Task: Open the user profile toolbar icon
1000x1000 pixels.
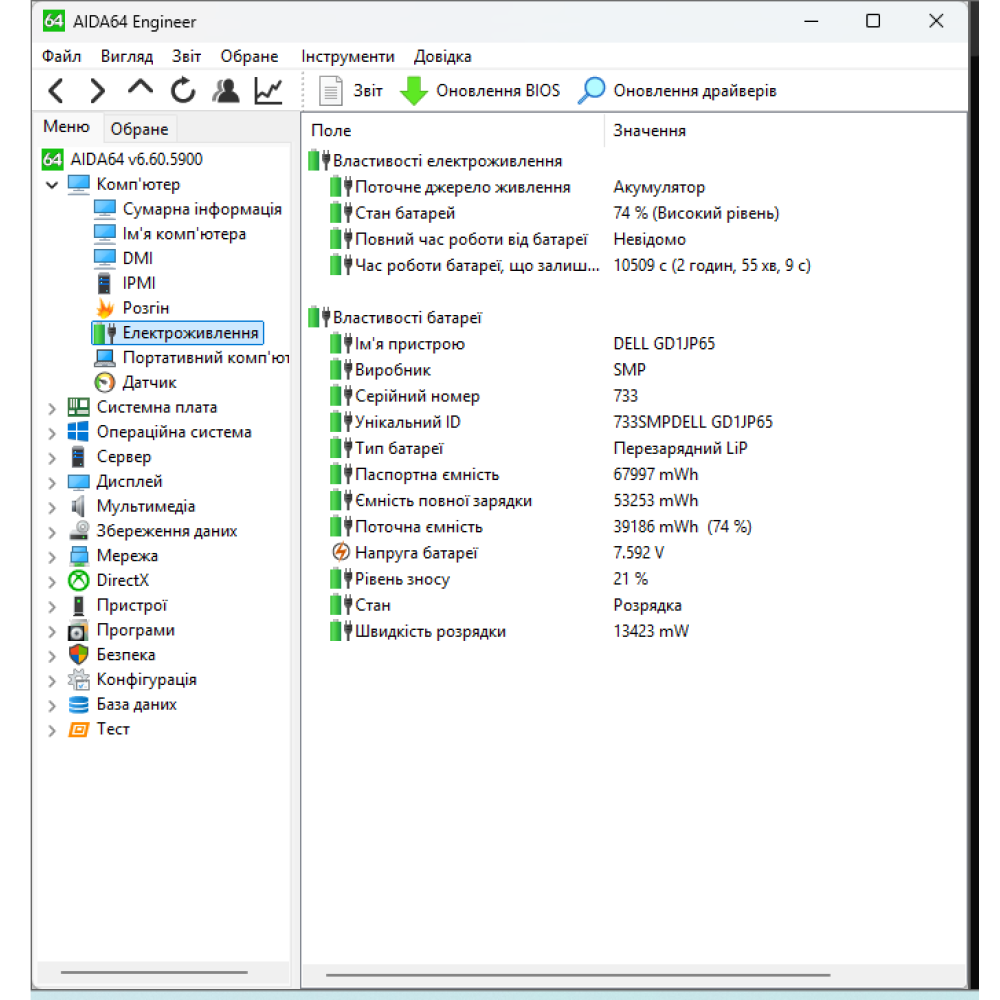Action: 226,91
